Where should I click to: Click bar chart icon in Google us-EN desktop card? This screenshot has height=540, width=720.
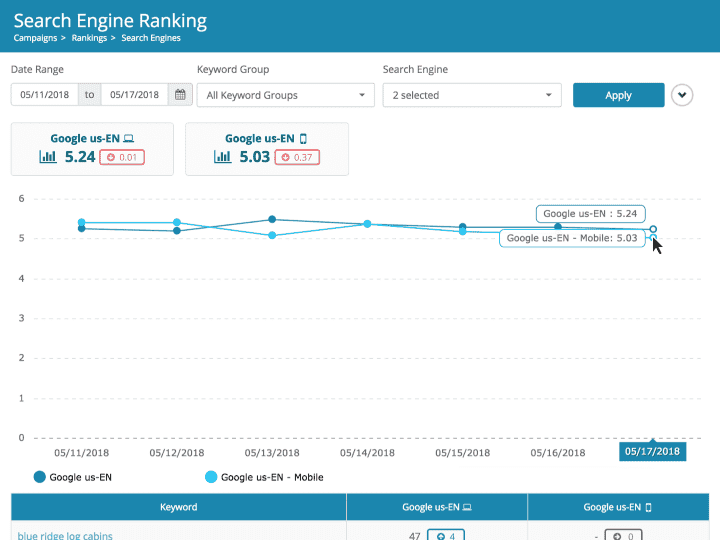pyautogui.click(x=48, y=157)
